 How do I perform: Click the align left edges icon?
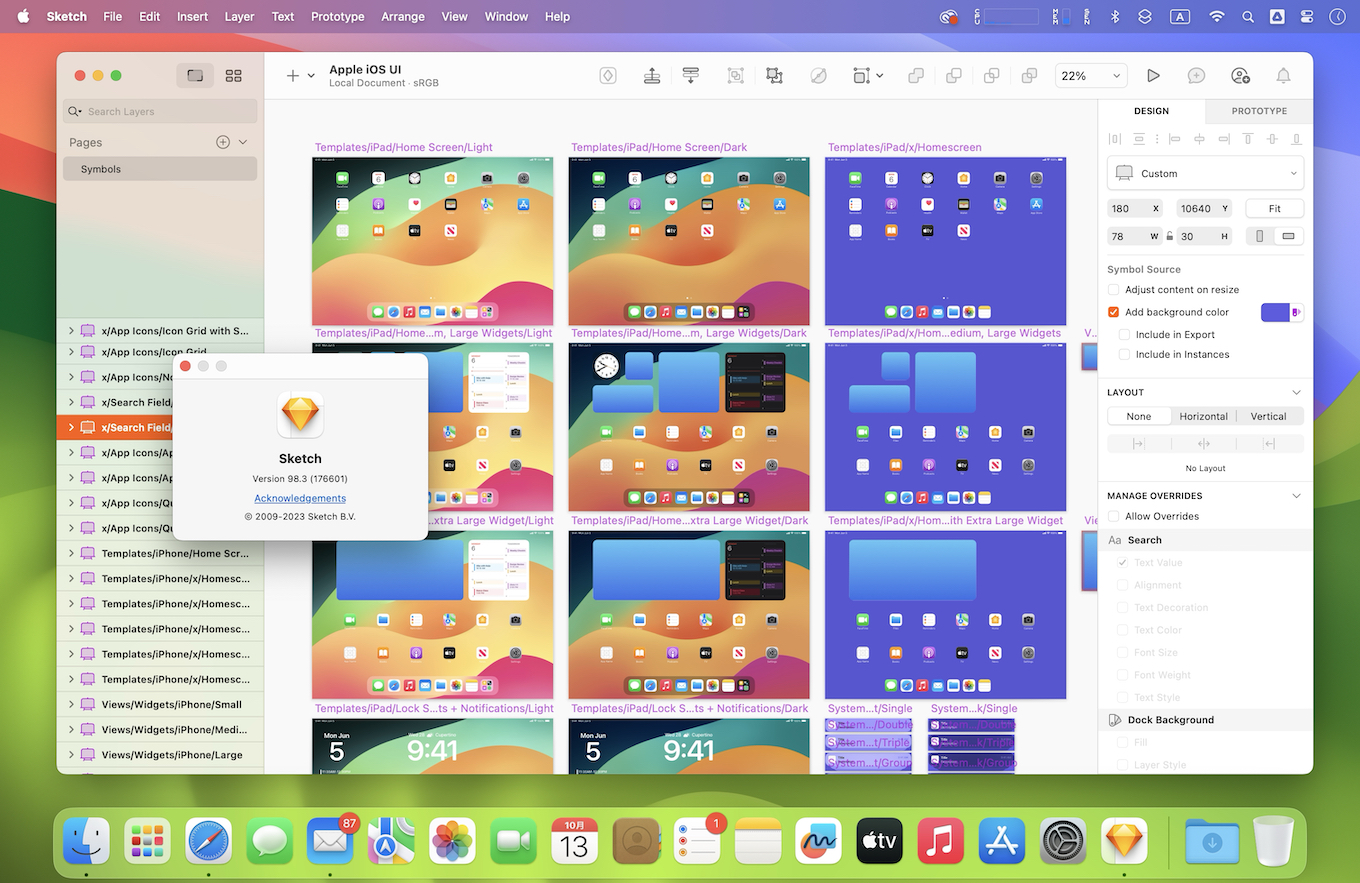[x=1174, y=139]
